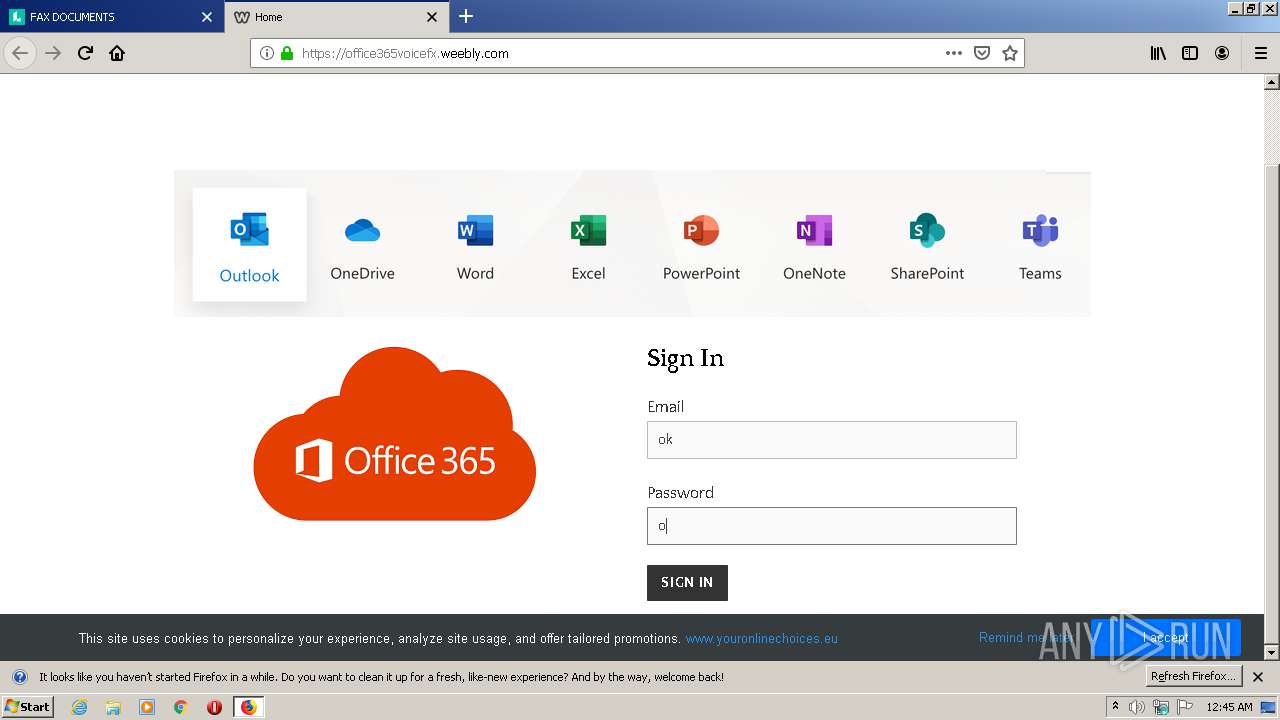This screenshot has height=720, width=1280.
Task: Open the Windows Start menu
Action: (x=28, y=707)
